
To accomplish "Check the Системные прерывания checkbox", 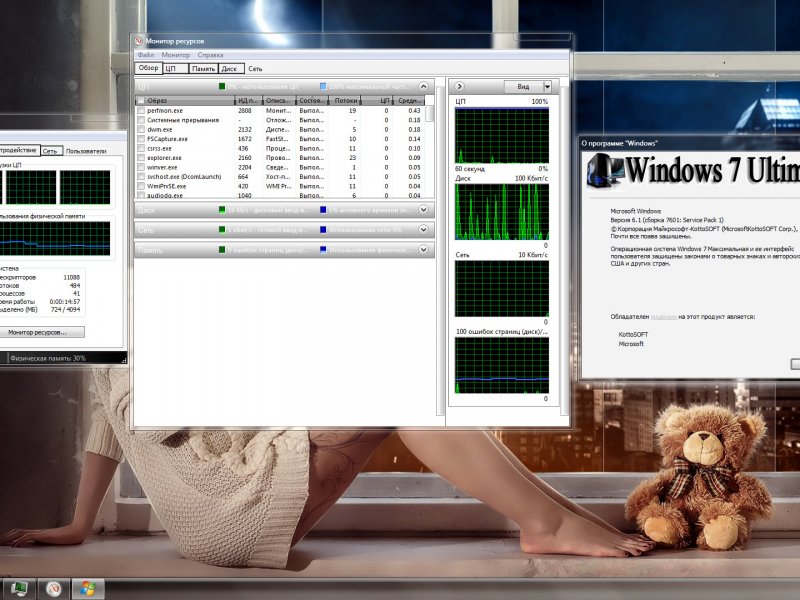I will tap(141, 120).
